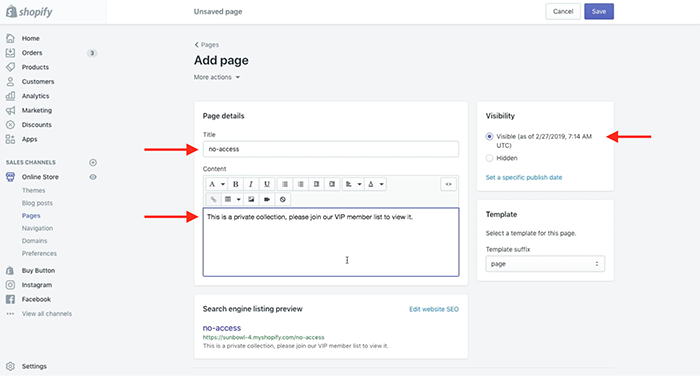Select the Hidden radio button
Viewport: 700px width, 376px height.
(489, 158)
